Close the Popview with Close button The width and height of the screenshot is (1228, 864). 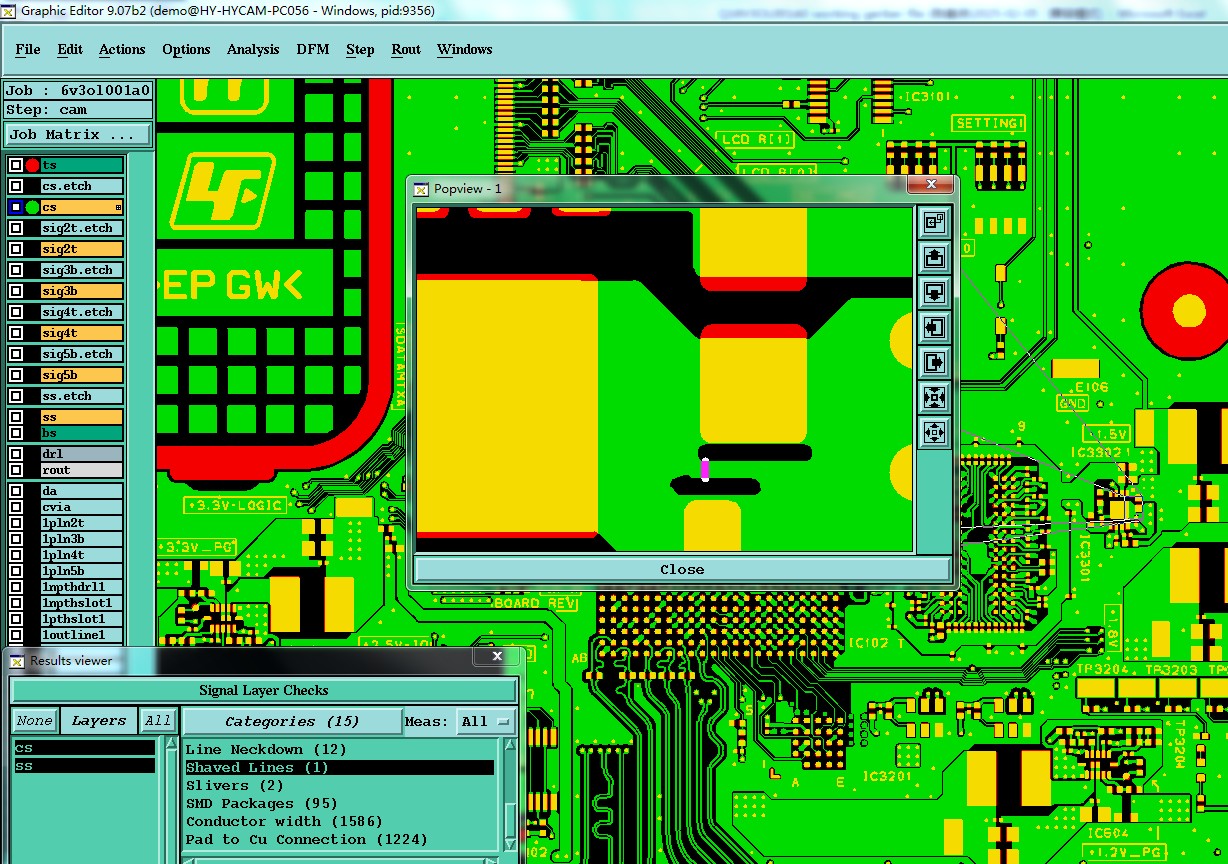[682, 569]
